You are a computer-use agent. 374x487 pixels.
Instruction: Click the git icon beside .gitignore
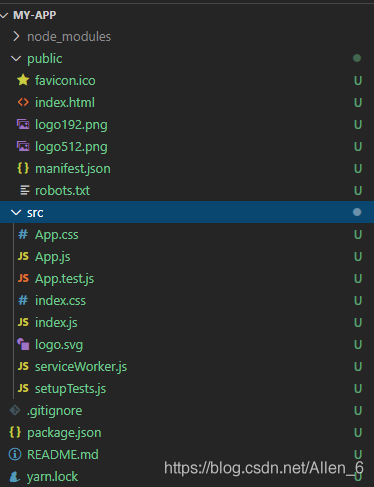[x=15, y=410]
